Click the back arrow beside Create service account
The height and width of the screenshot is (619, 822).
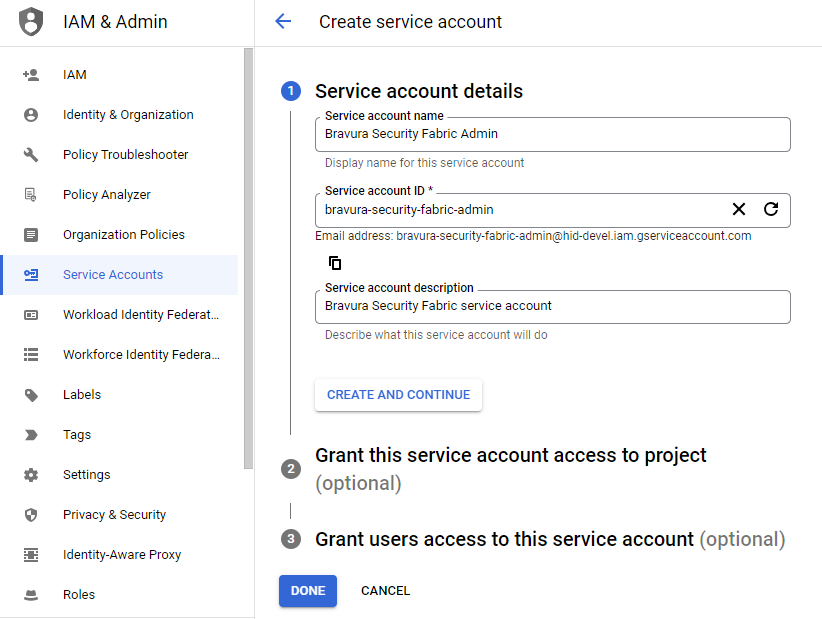click(x=283, y=21)
